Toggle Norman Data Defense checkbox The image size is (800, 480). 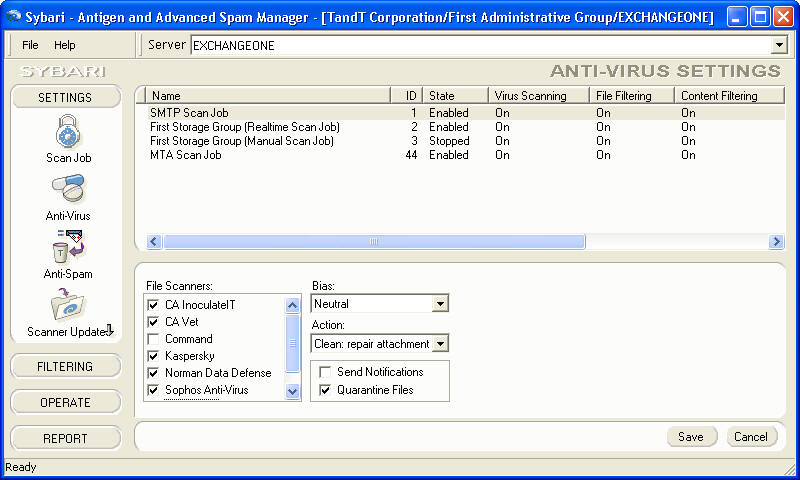point(153,373)
